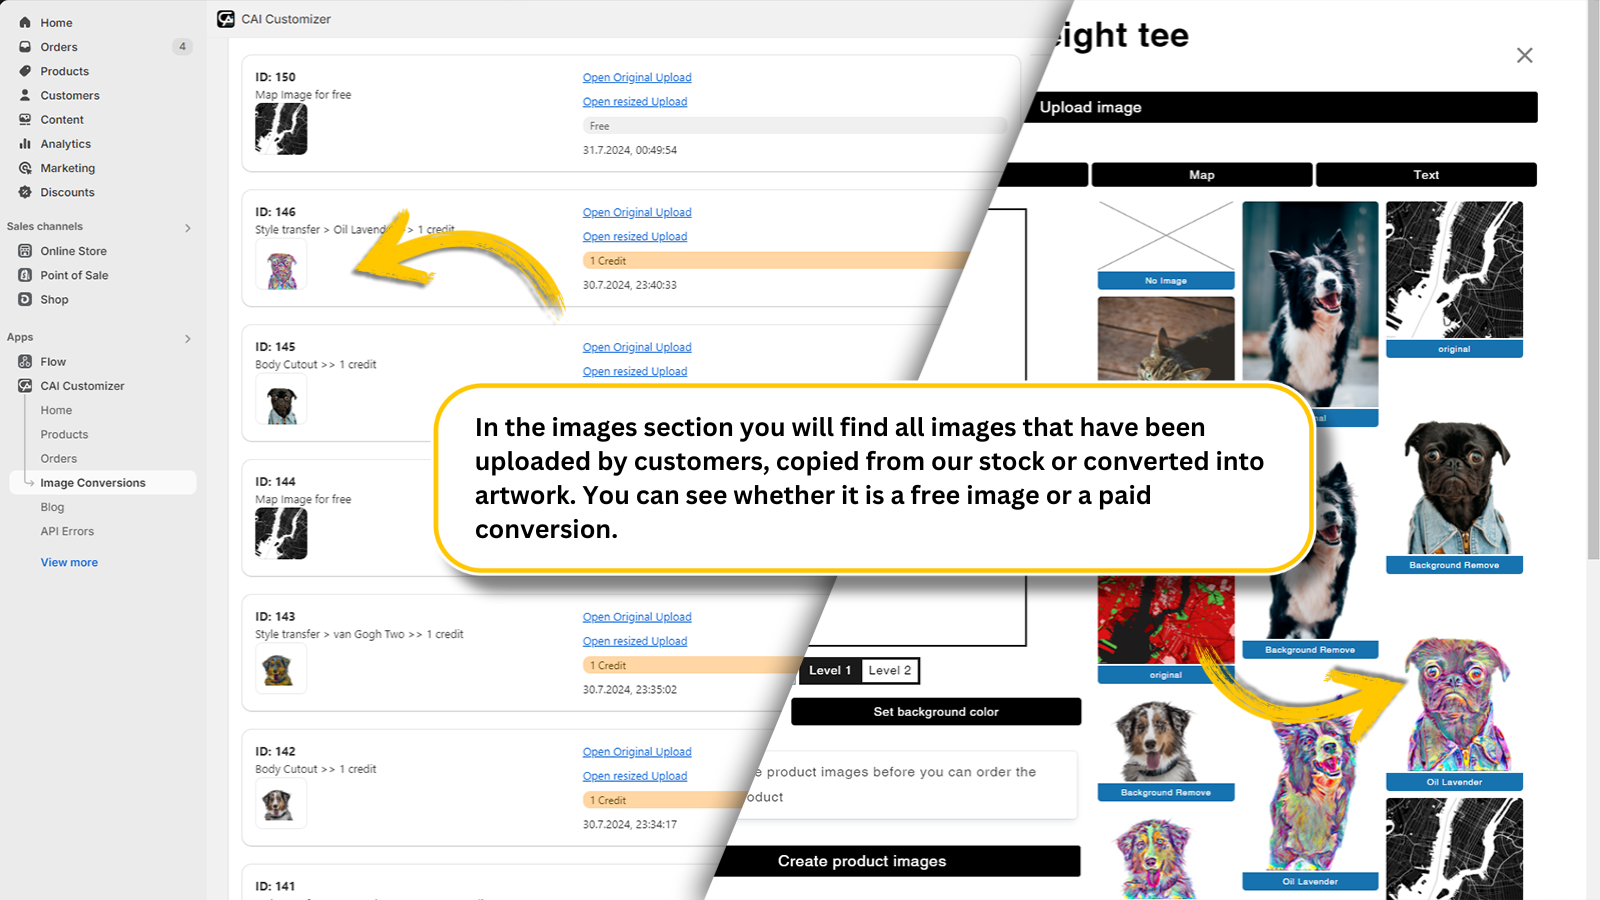This screenshot has height=900, width=1600.
Task: Click the CAI Customizer logo in page header
Action: pos(226,19)
